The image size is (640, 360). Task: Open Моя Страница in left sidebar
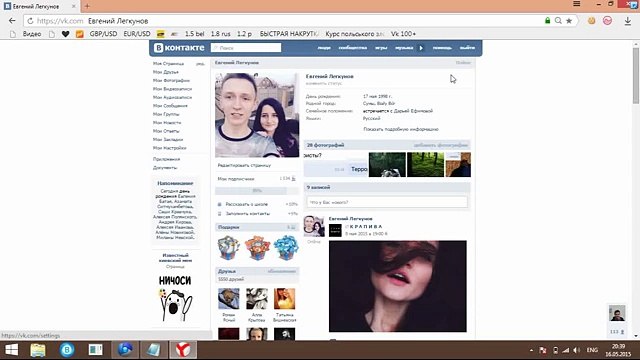[169, 64]
